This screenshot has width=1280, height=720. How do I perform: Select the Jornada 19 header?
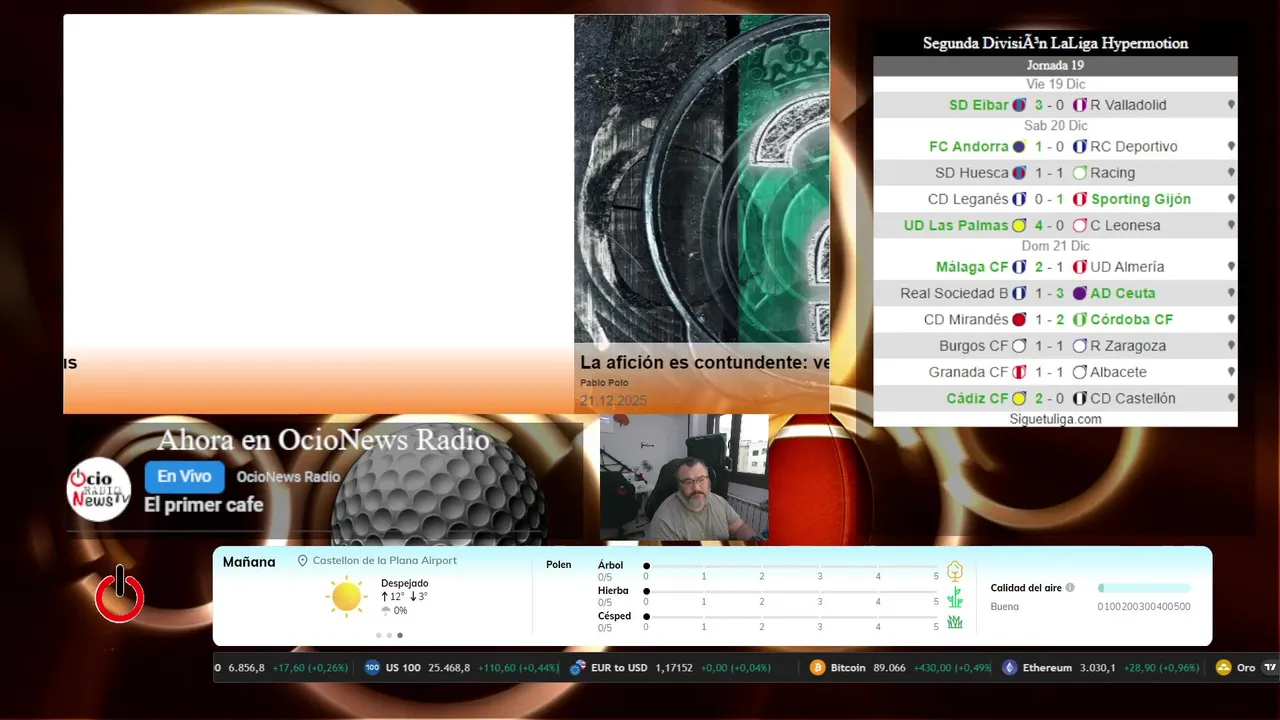1055,66
